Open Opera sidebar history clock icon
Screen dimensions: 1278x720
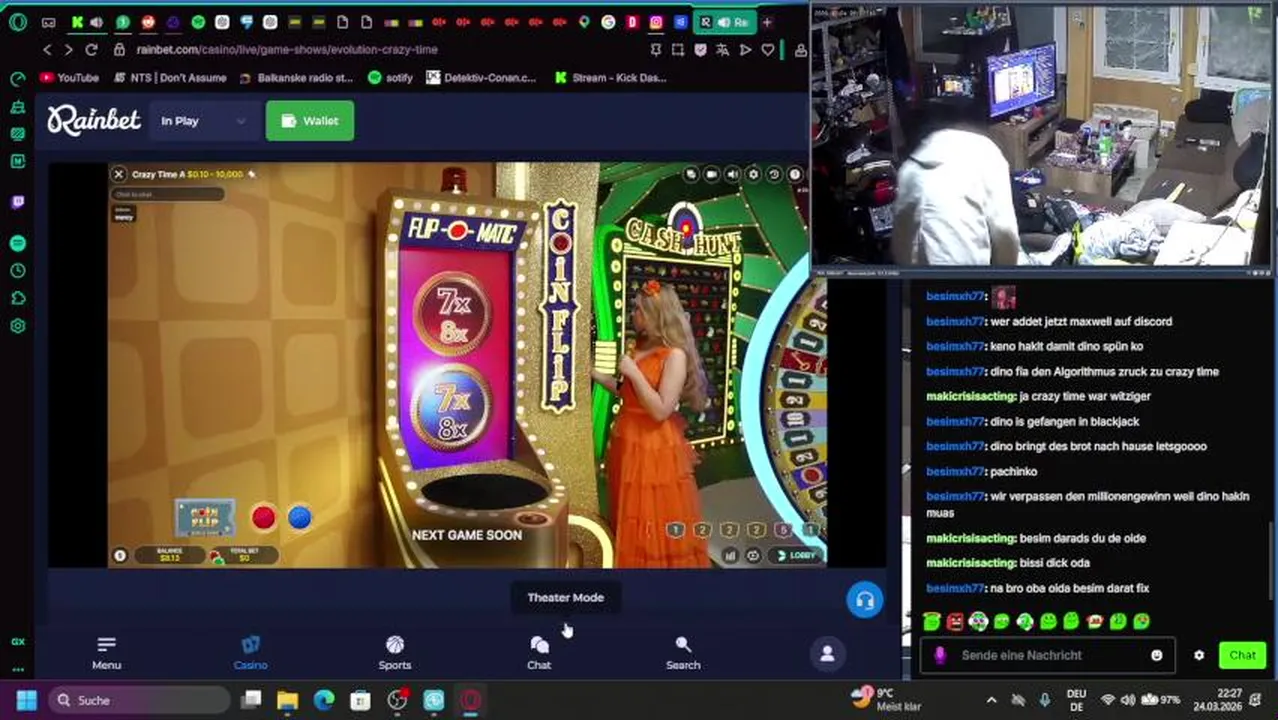(17, 271)
